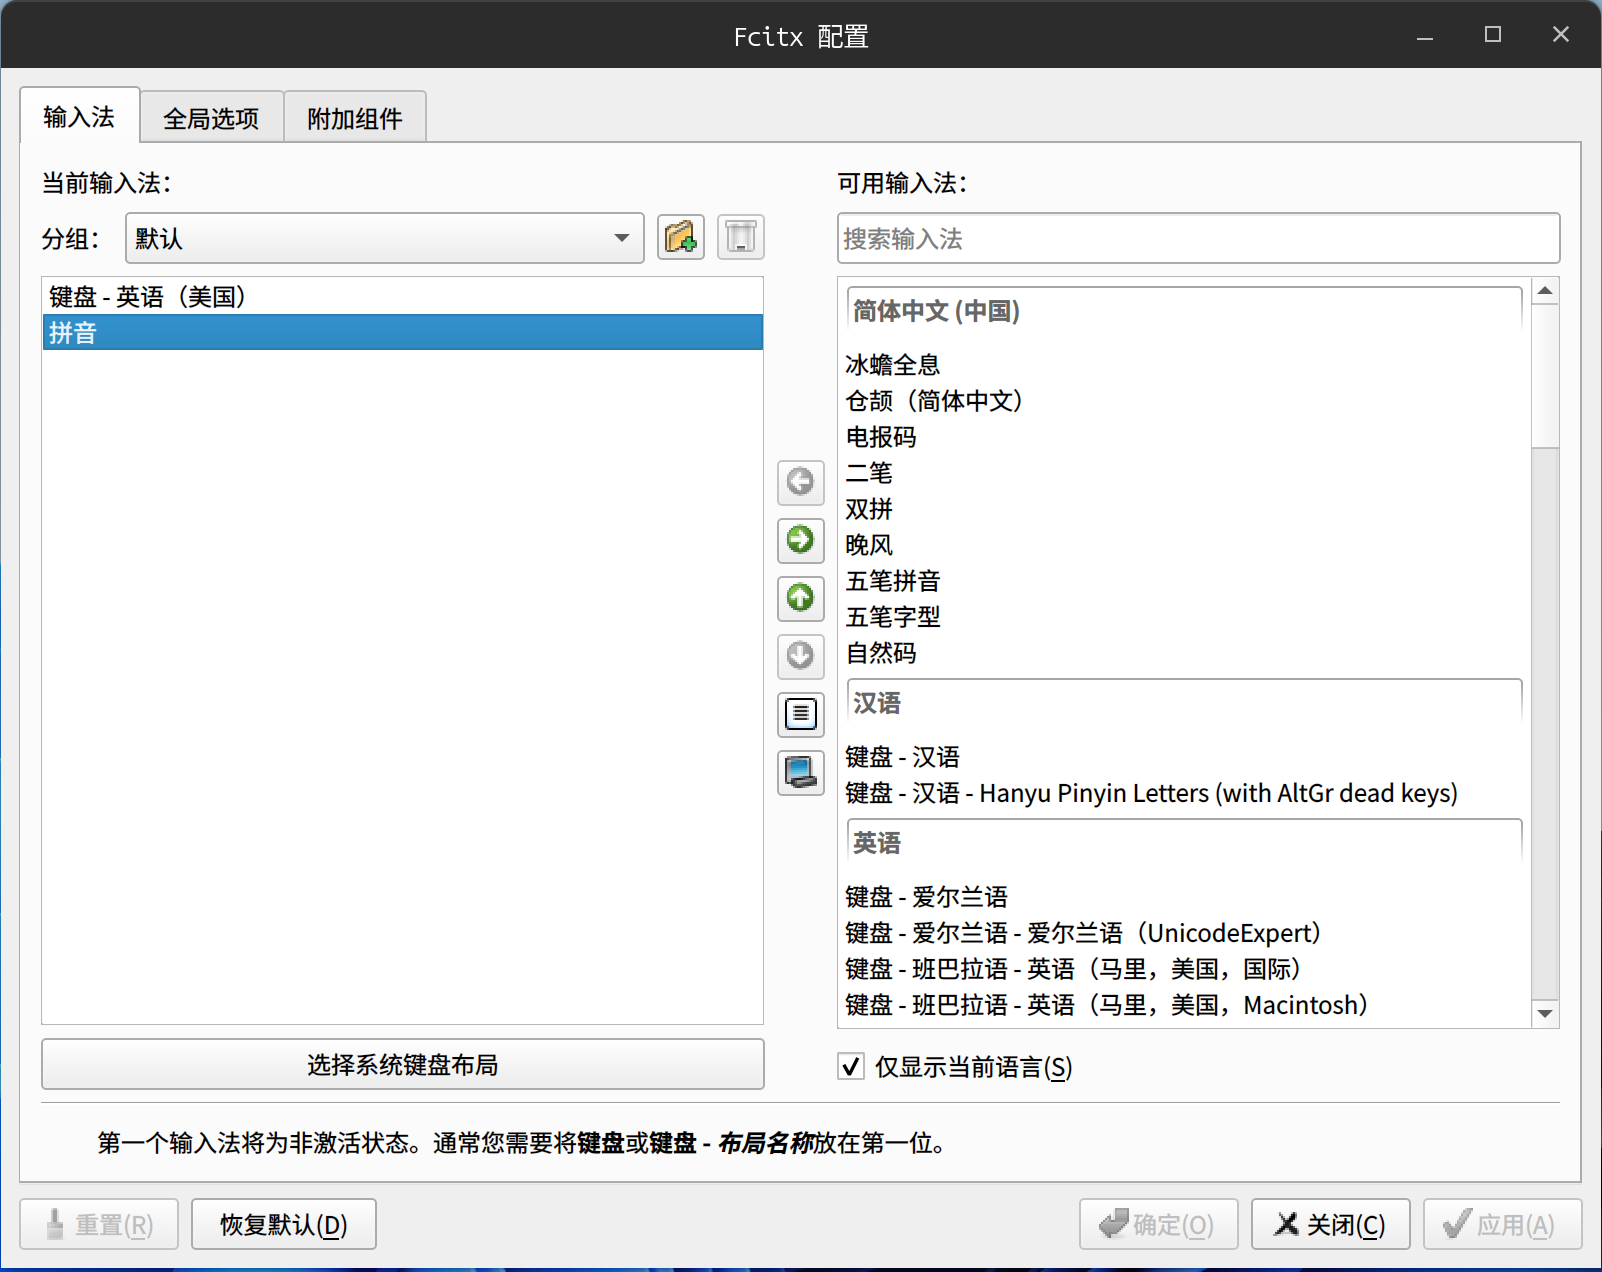Click the 搜索输入法 search field
The image size is (1602, 1272).
[x=1197, y=239]
